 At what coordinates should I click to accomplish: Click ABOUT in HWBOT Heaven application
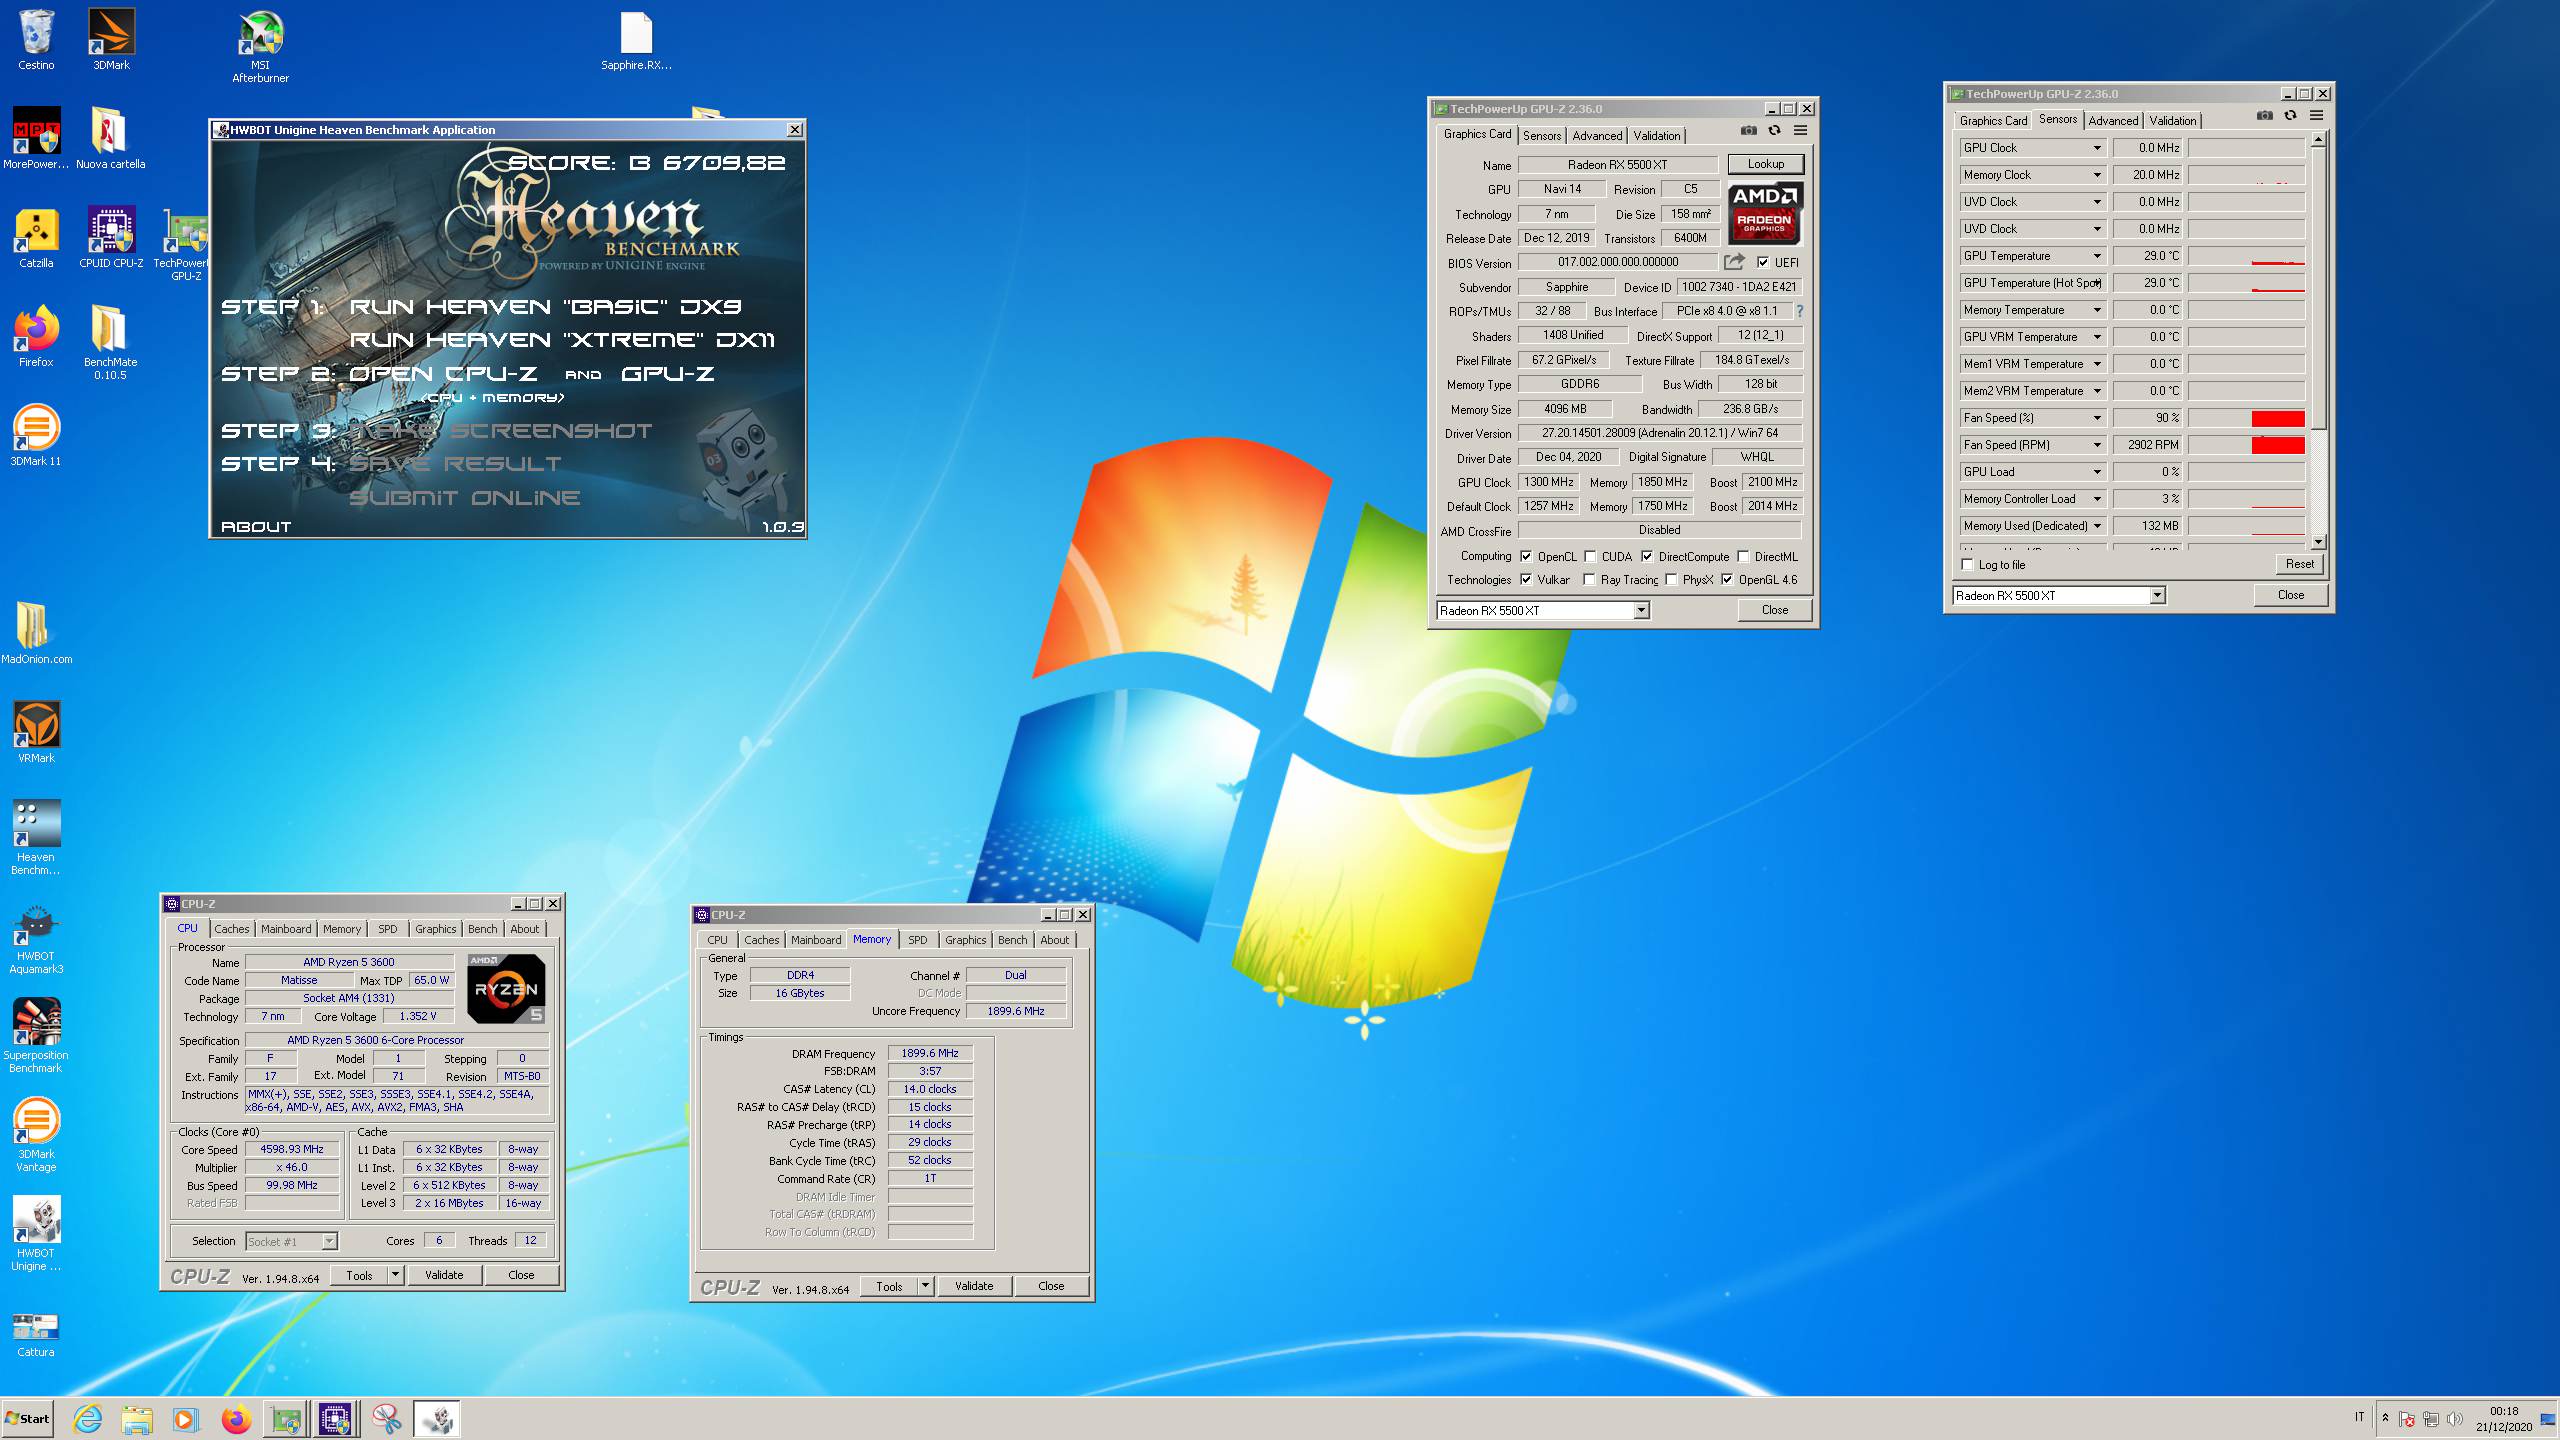coord(256,526)
